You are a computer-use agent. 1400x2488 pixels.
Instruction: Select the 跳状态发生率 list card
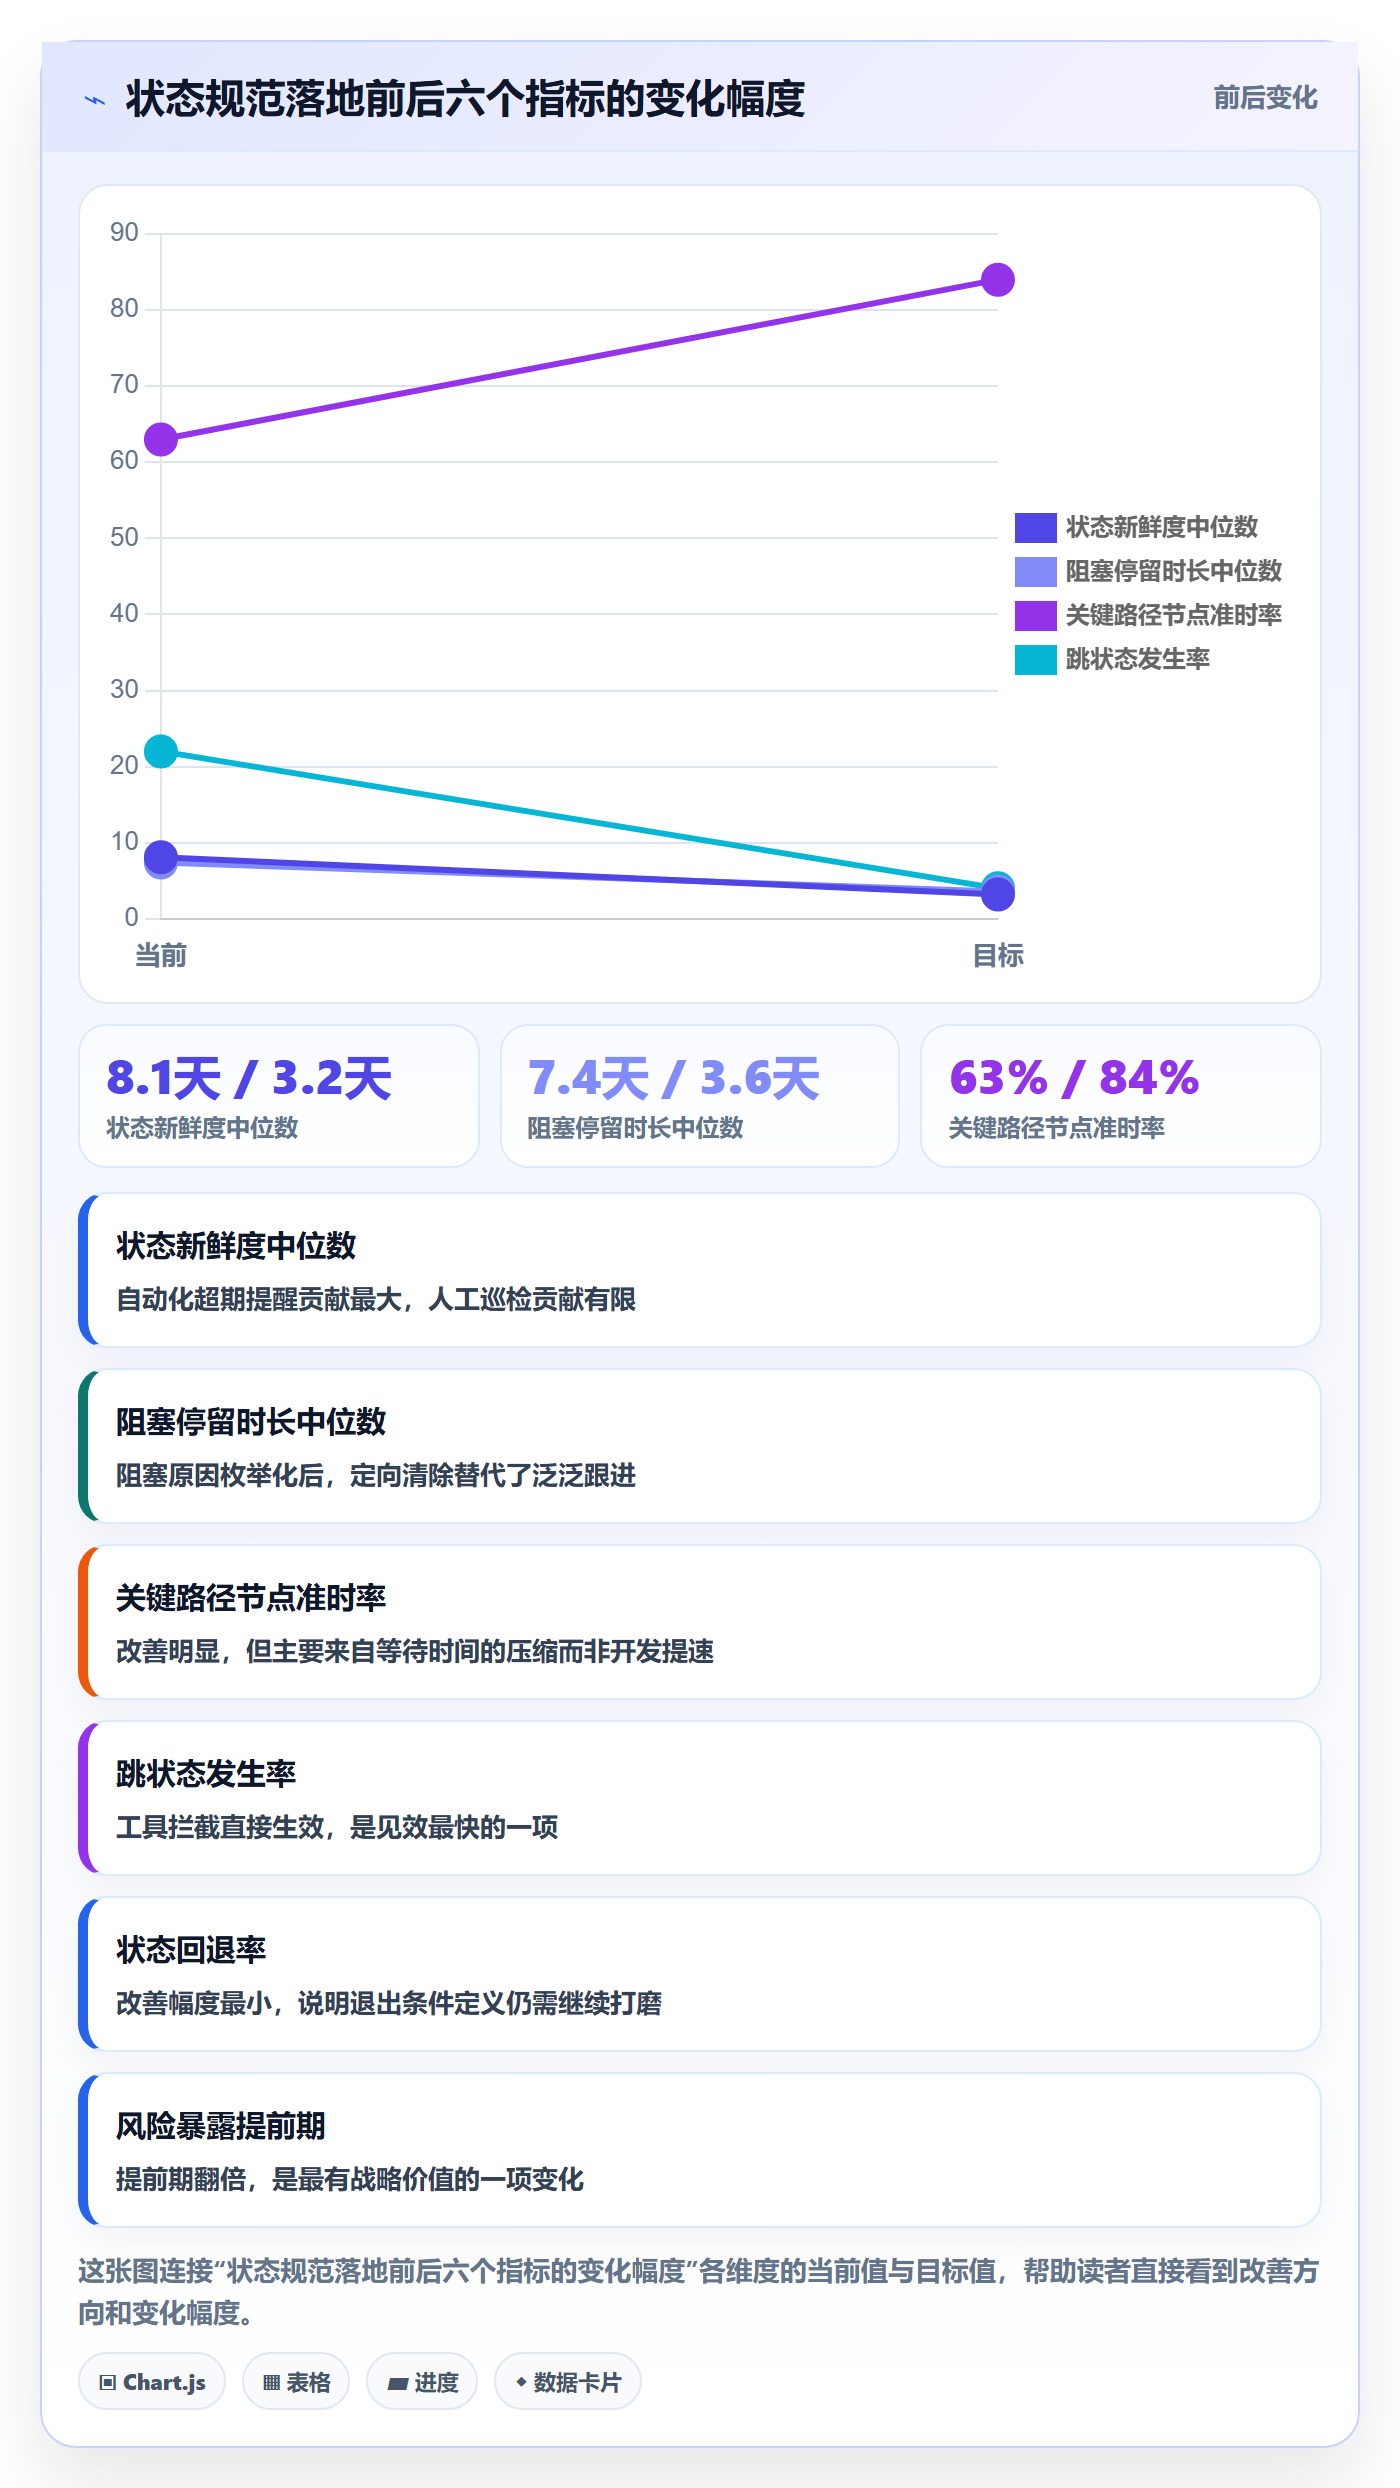point(700,1798)
